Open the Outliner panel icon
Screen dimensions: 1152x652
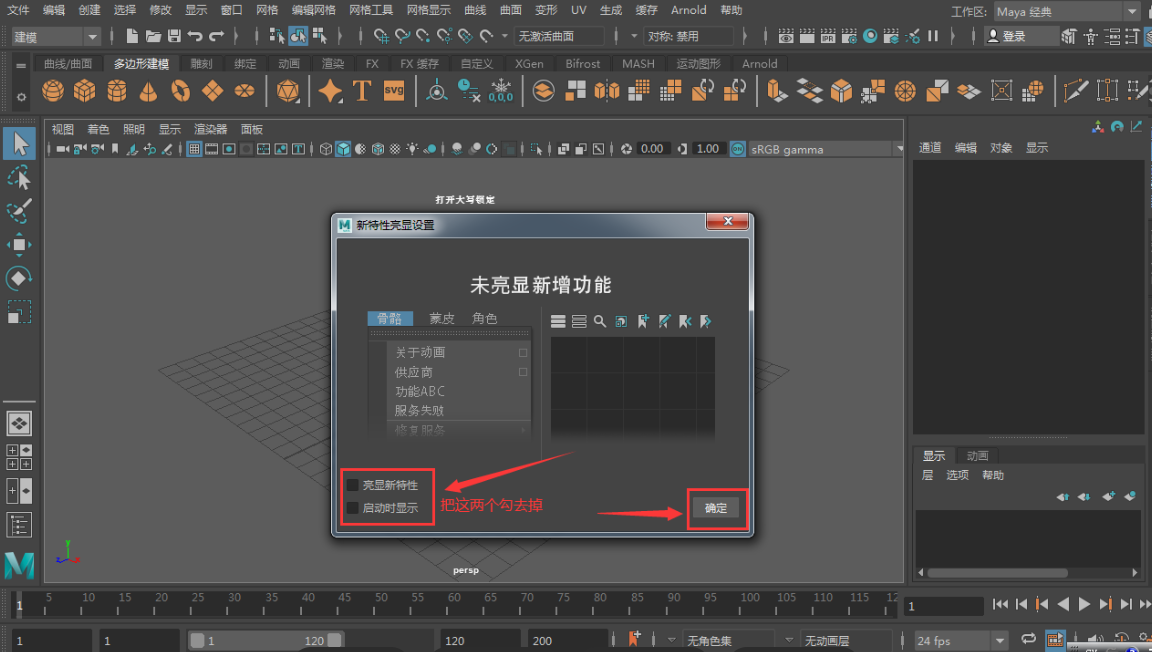pos(19,525)
